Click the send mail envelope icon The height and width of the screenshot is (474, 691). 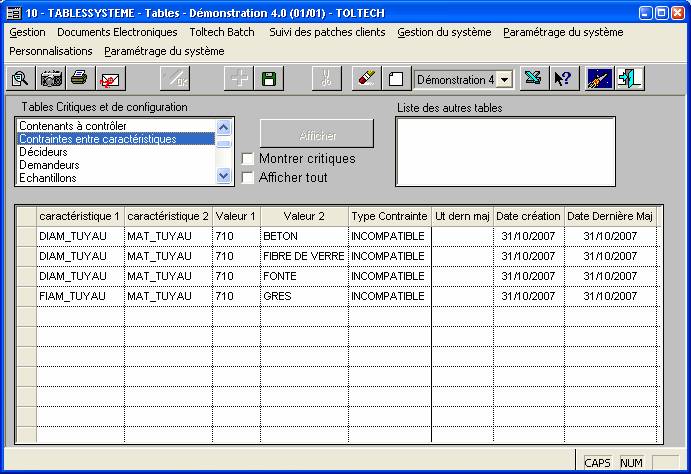[110, 79]
